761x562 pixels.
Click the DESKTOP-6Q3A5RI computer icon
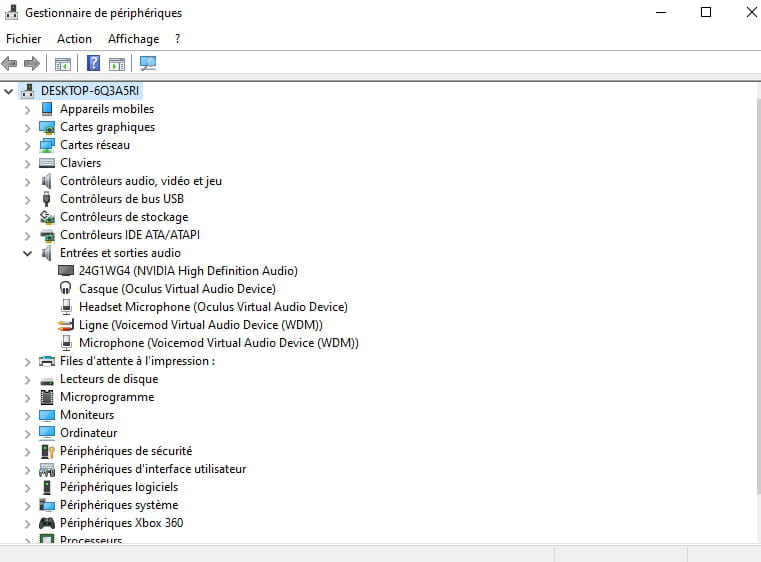point(28,91)
